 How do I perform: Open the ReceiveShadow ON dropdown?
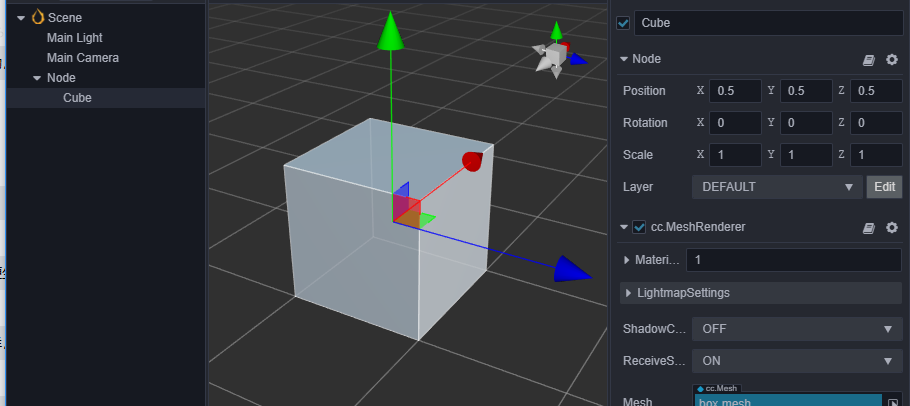coord(797,361)
